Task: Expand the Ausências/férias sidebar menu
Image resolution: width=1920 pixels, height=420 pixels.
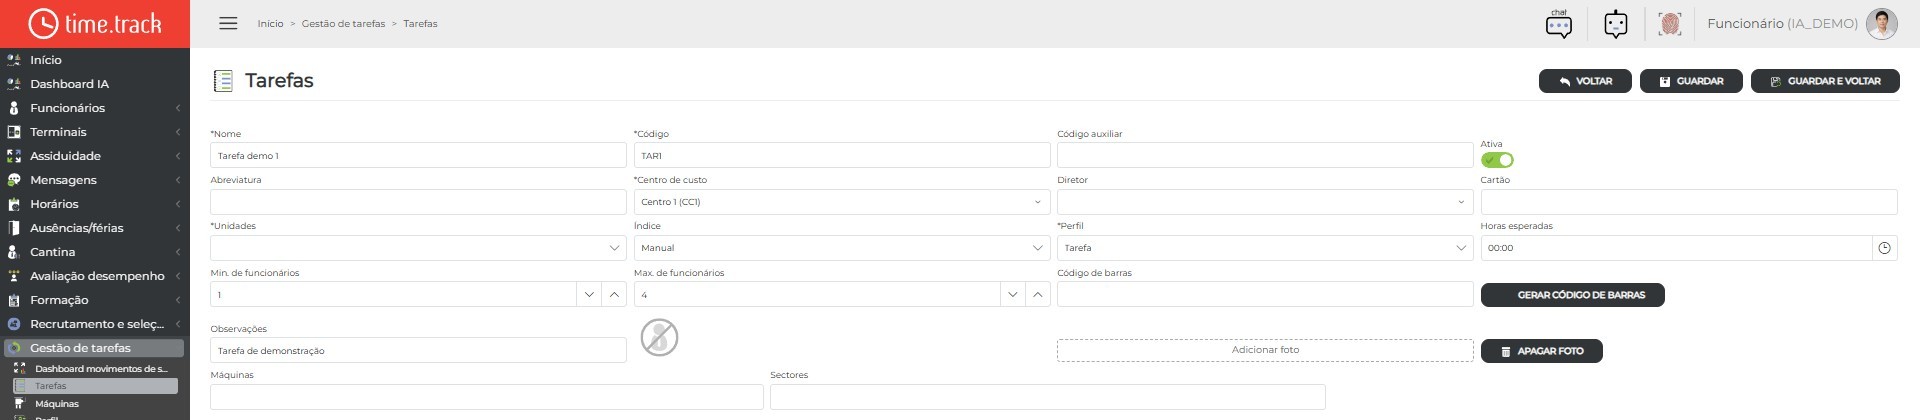Action: [94, 228]
